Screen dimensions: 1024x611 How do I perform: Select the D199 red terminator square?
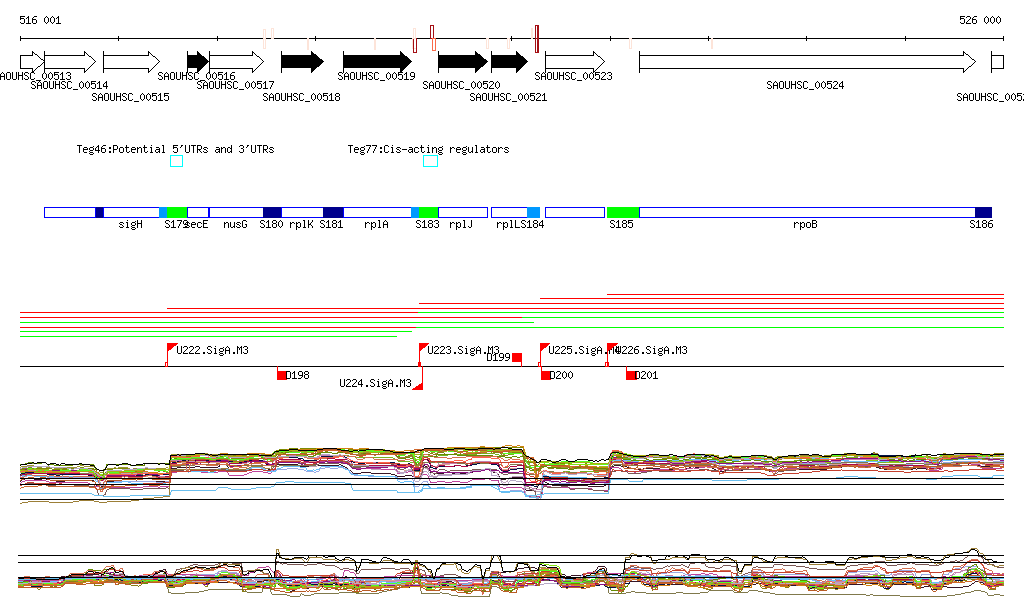(517, 357)
